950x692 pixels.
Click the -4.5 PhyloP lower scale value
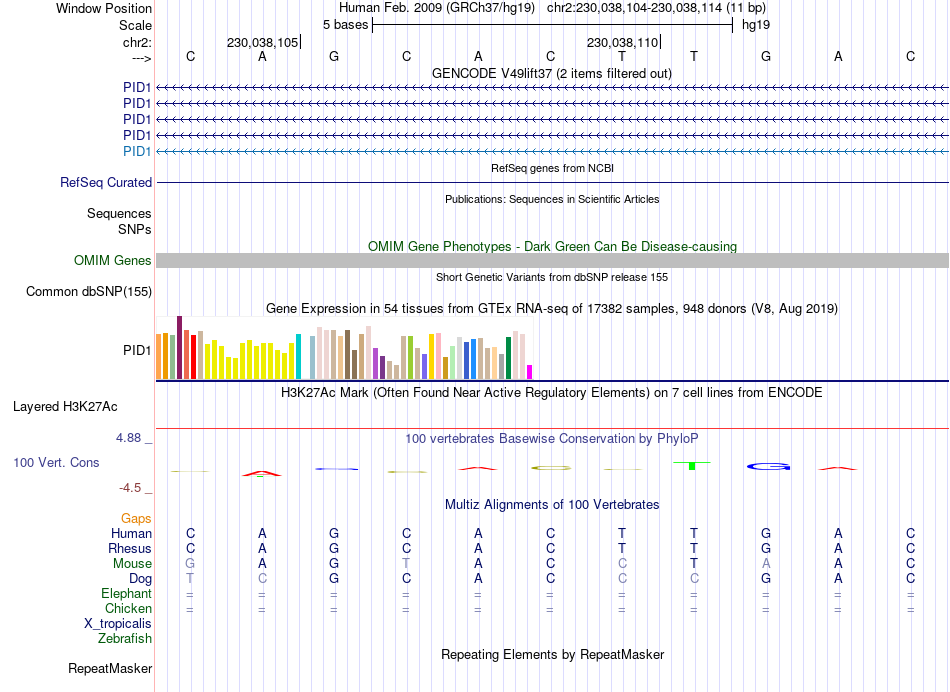point(130,488)
